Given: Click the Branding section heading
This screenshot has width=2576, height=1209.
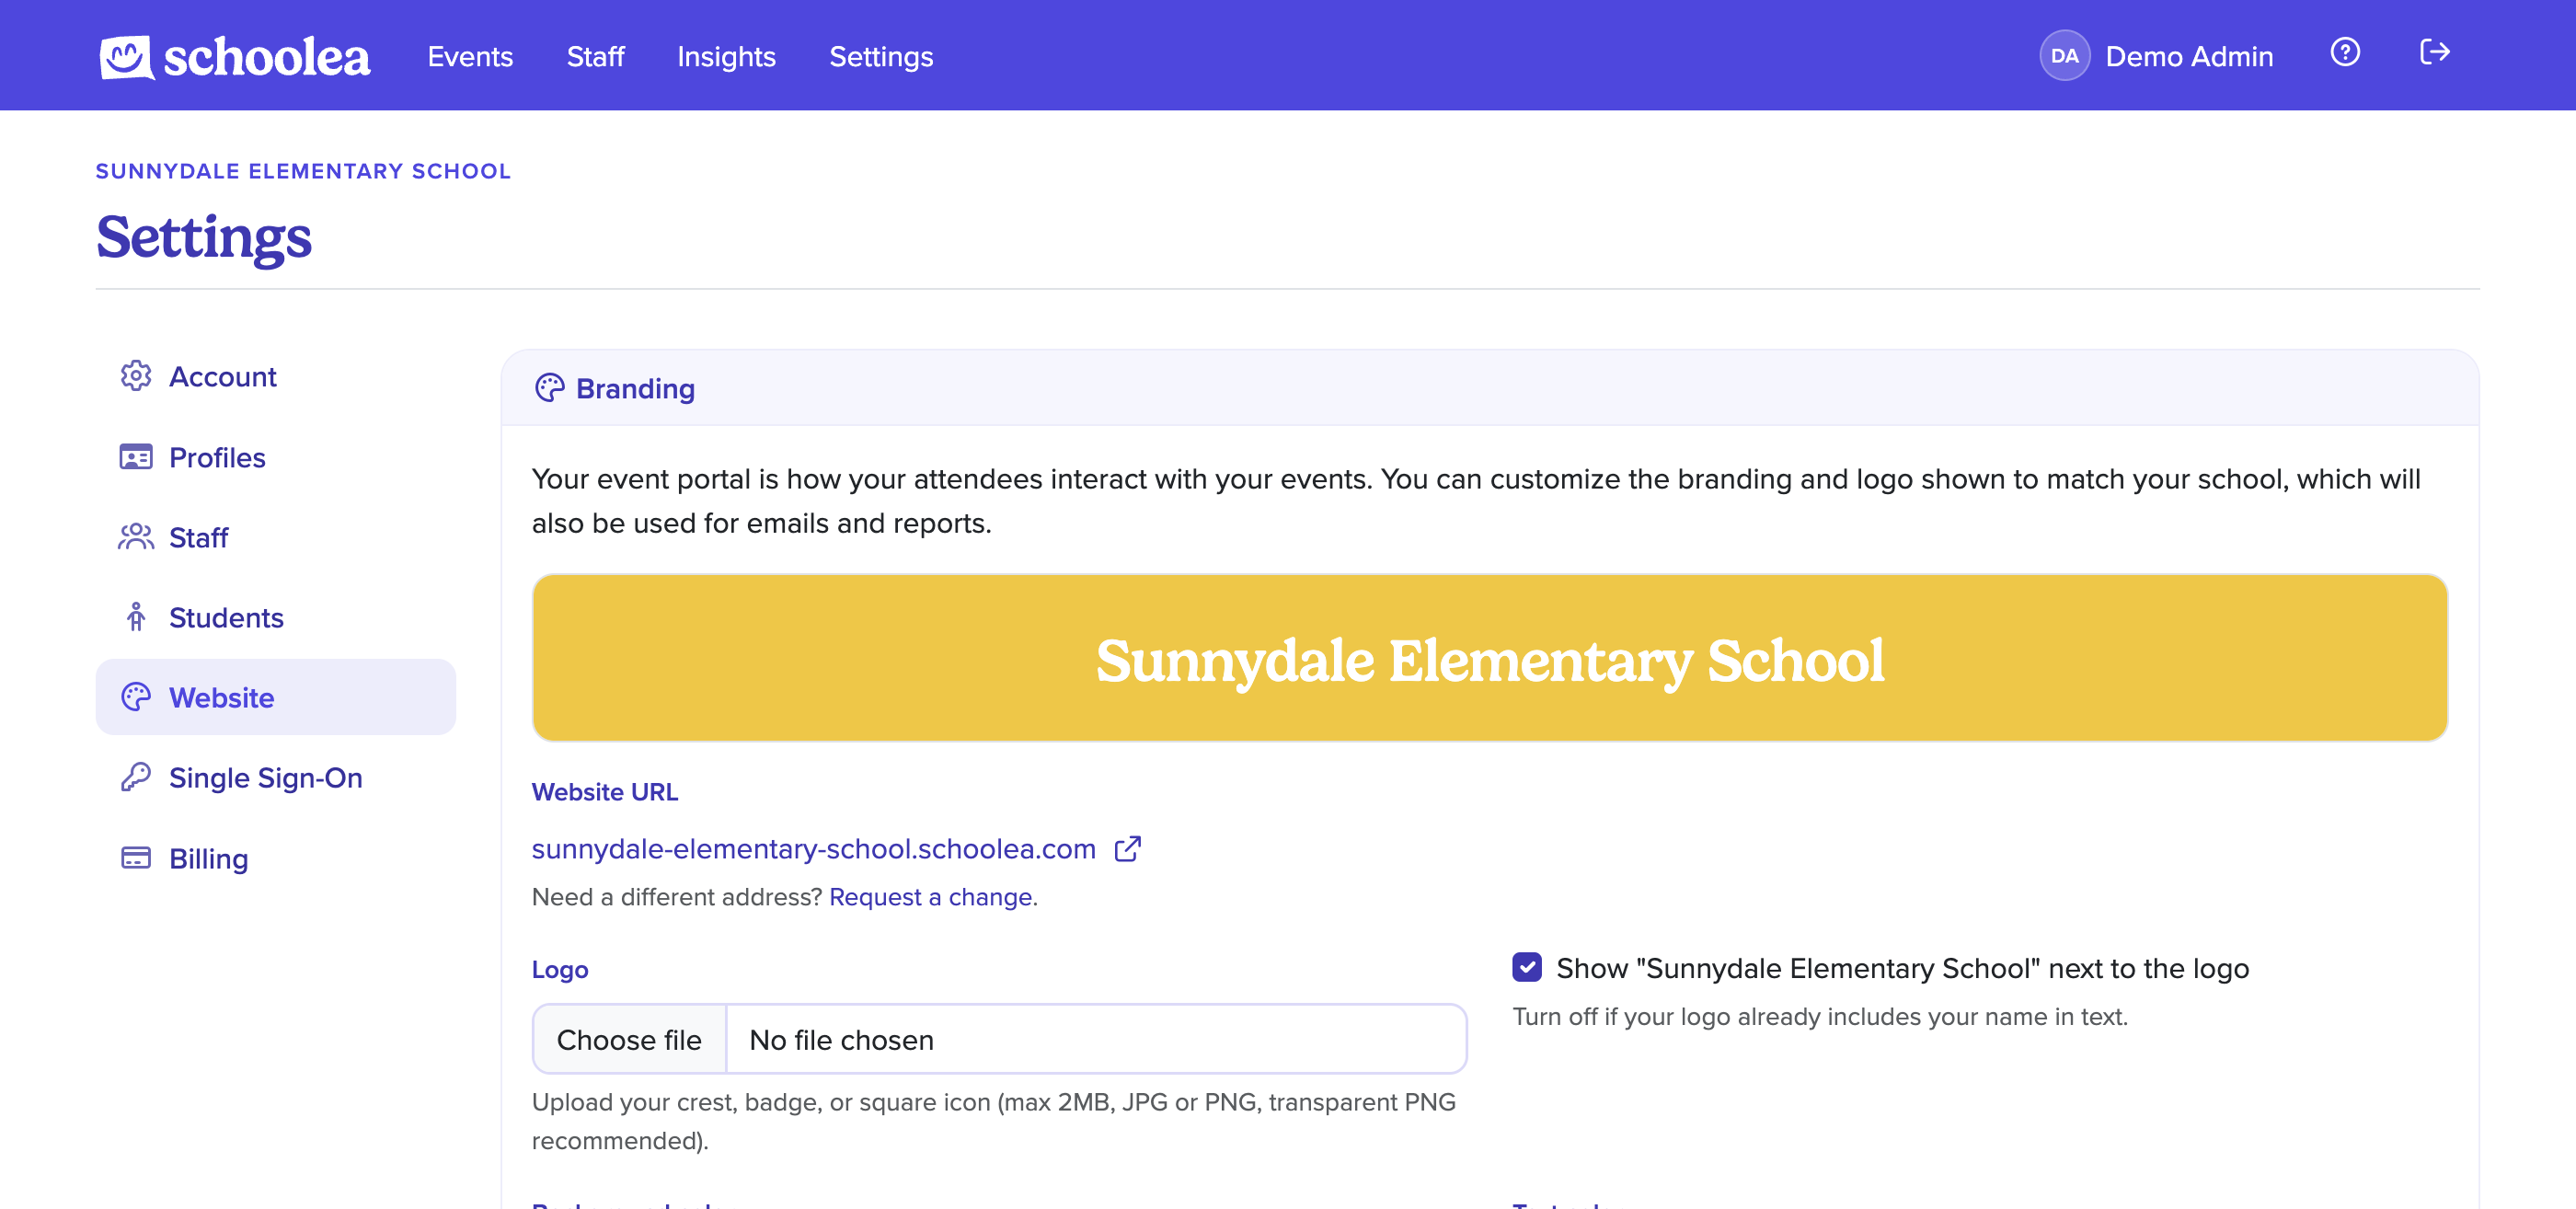Looking at the screenshot, I should point(635,388).
